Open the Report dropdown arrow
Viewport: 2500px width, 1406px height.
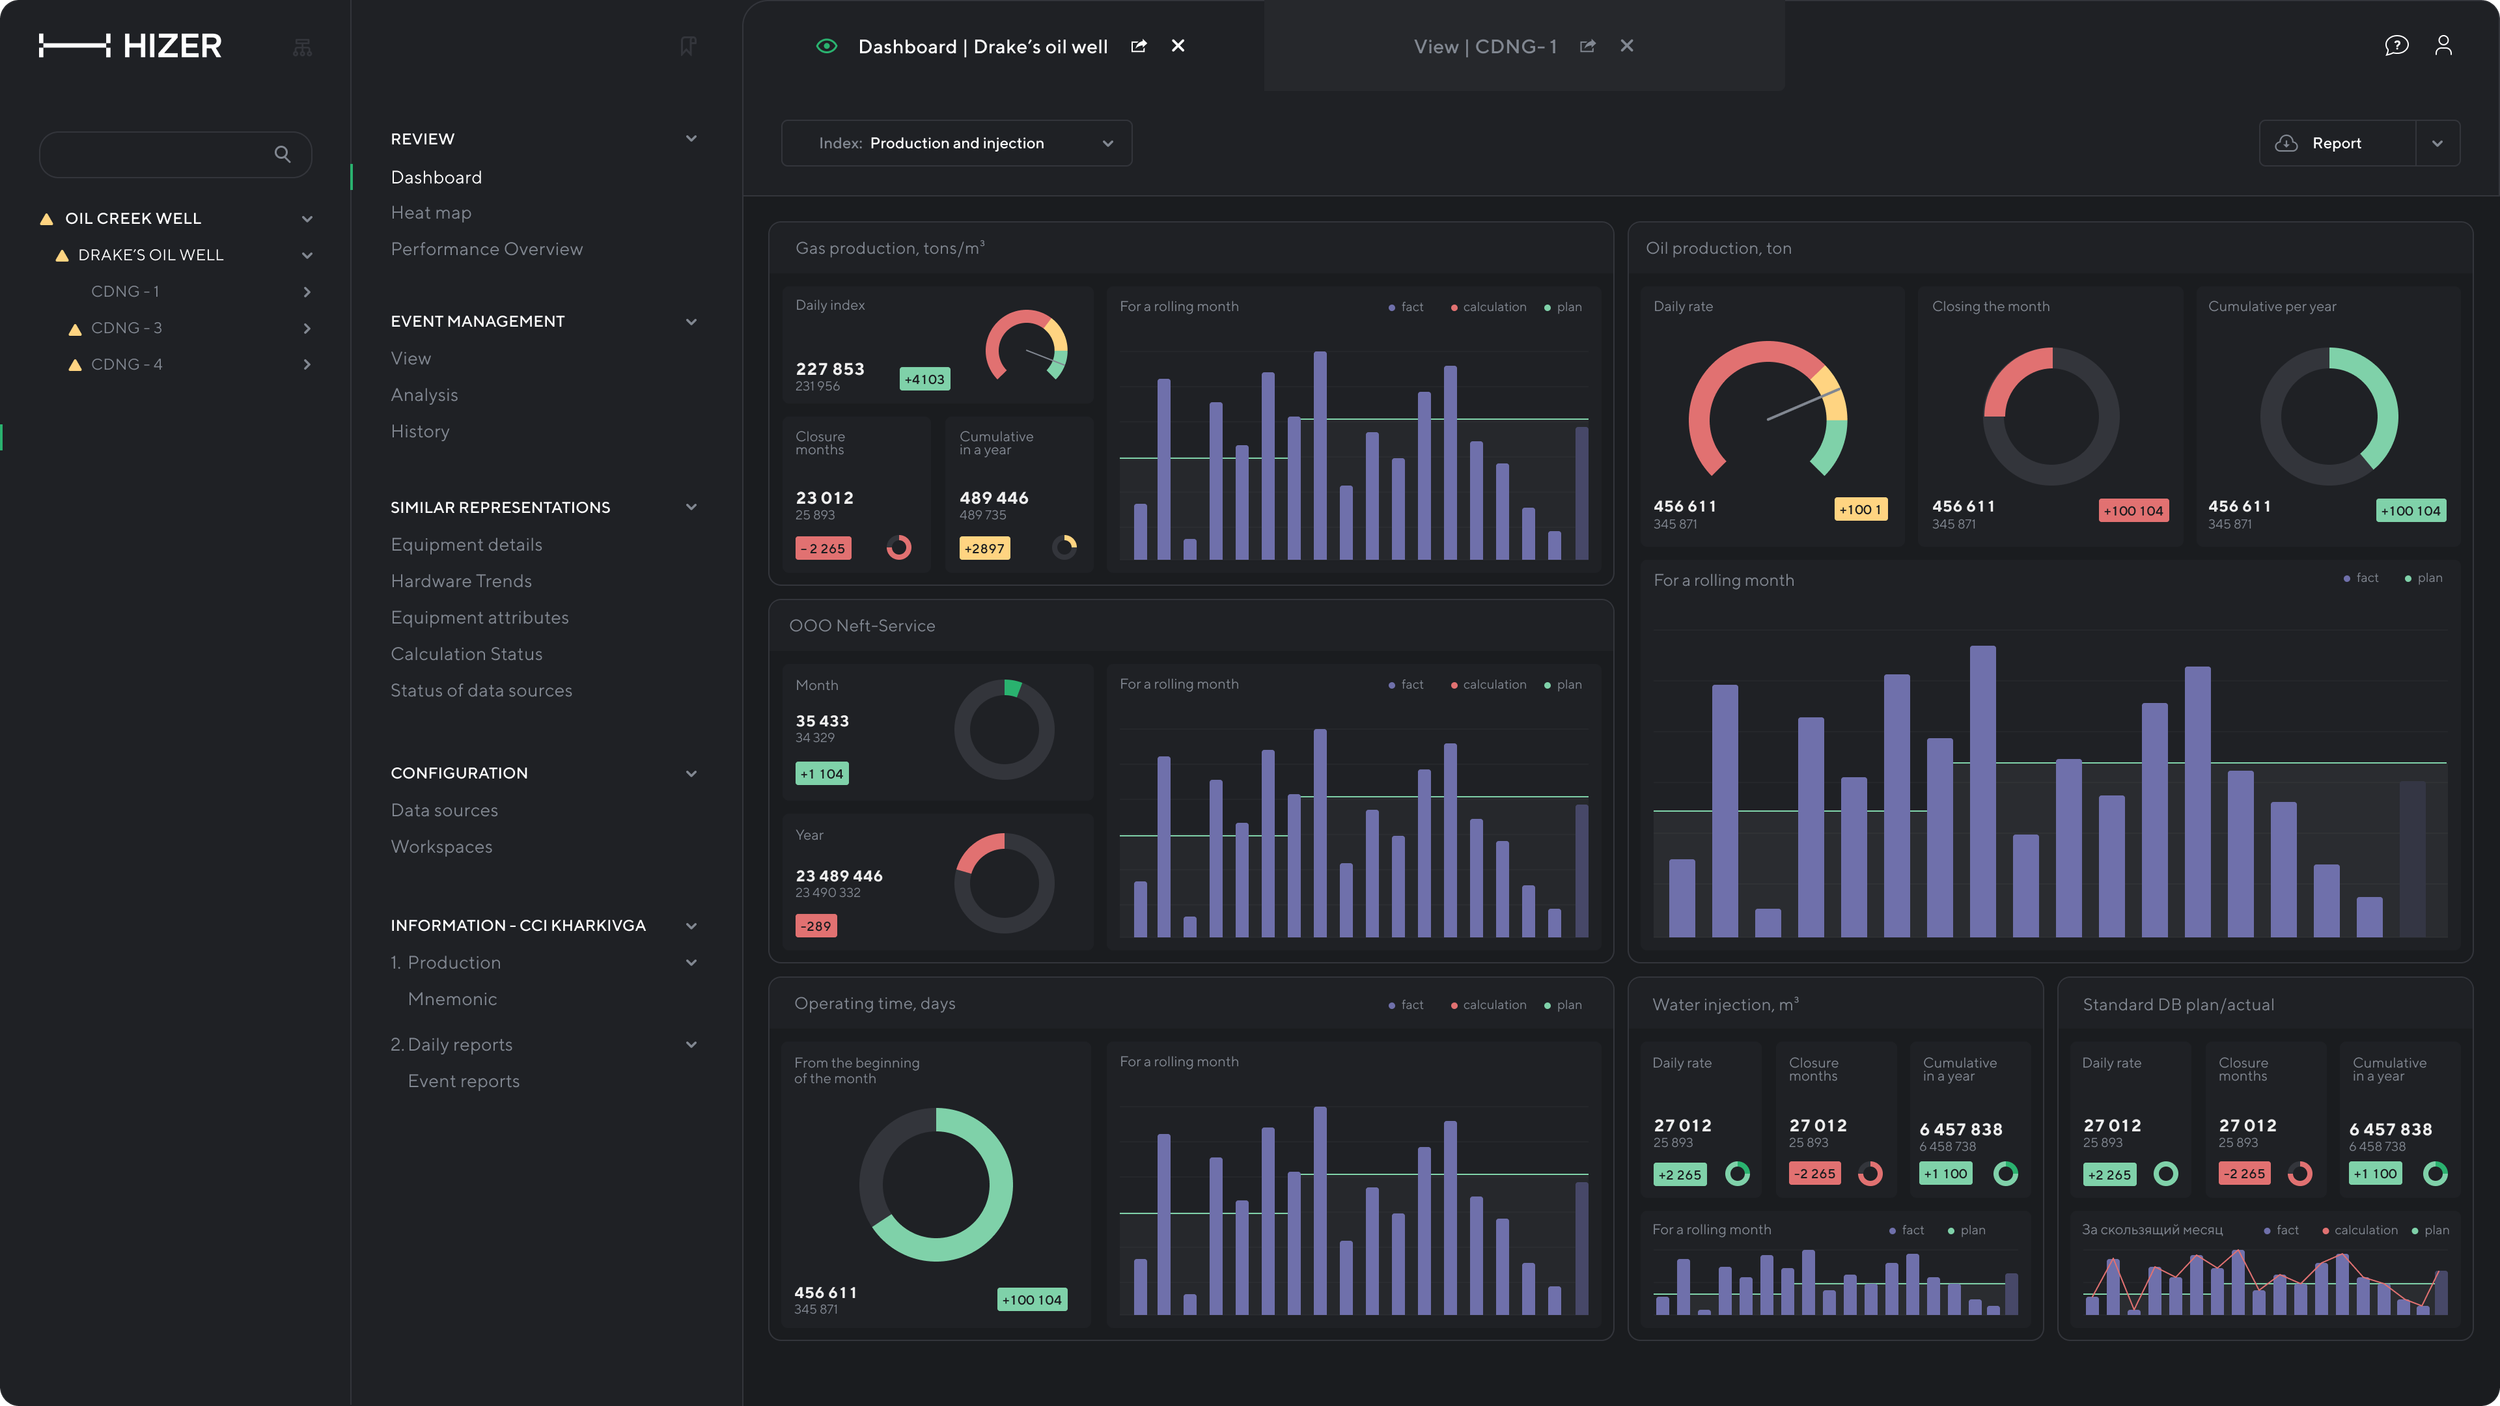tap(2437, 143)
